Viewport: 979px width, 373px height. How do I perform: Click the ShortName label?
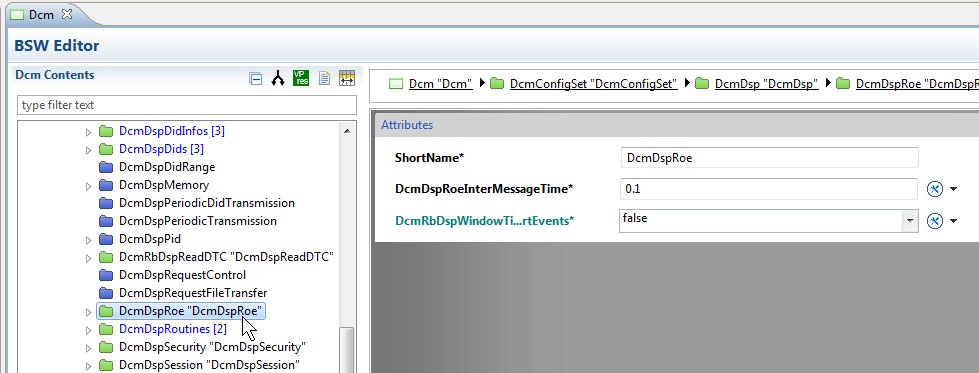tap(430, 157)
